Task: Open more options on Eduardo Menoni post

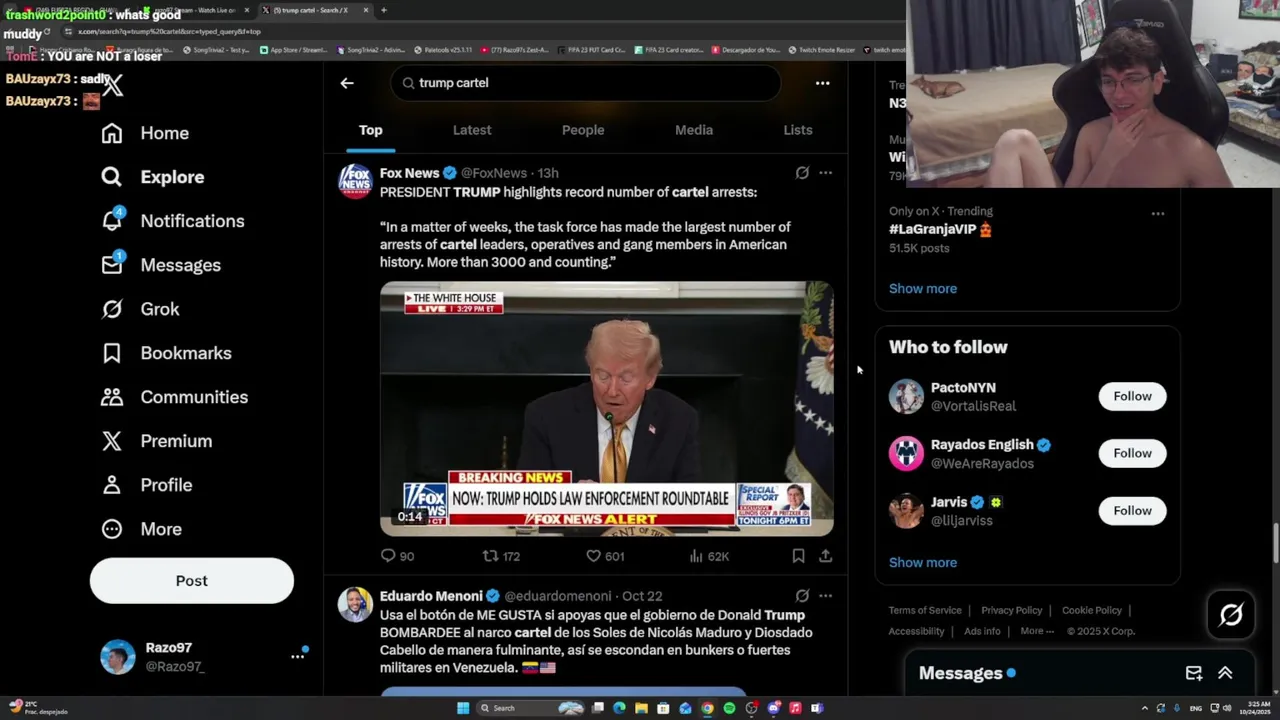Action: click(825, 596)
